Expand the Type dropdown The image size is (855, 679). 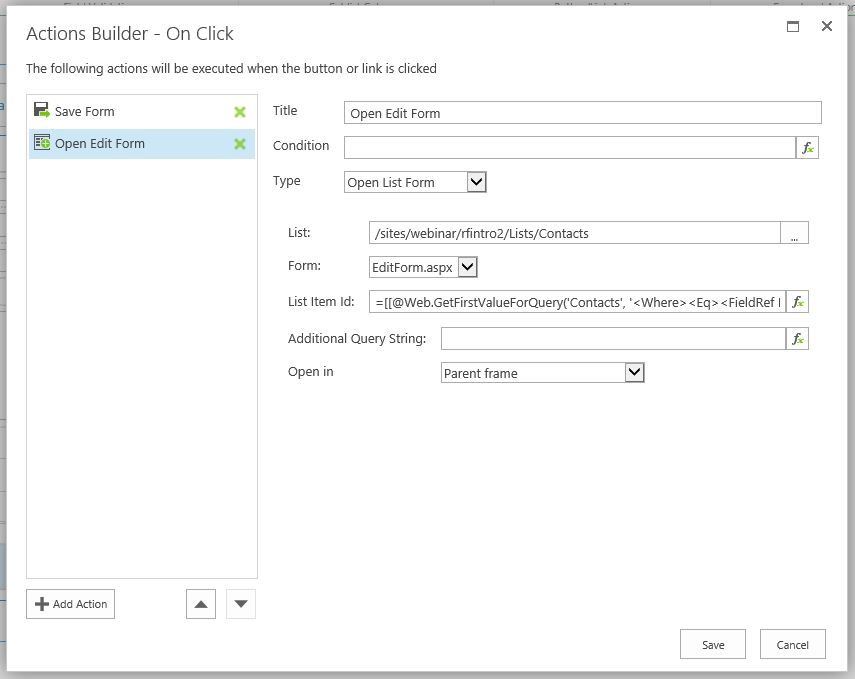[476, 182]
